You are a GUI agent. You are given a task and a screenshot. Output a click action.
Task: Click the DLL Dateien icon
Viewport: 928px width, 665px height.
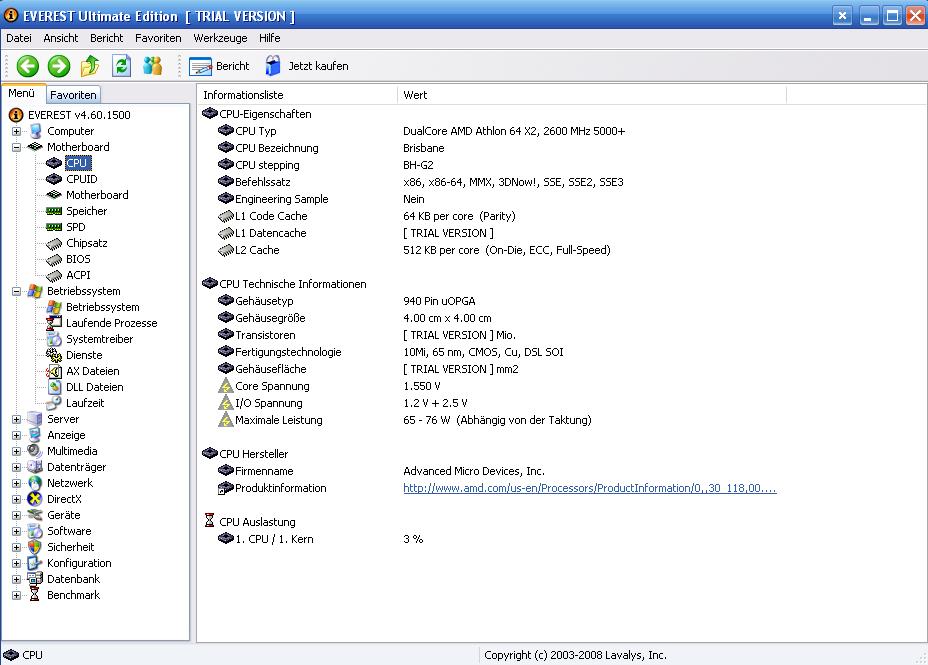(54, 387)
